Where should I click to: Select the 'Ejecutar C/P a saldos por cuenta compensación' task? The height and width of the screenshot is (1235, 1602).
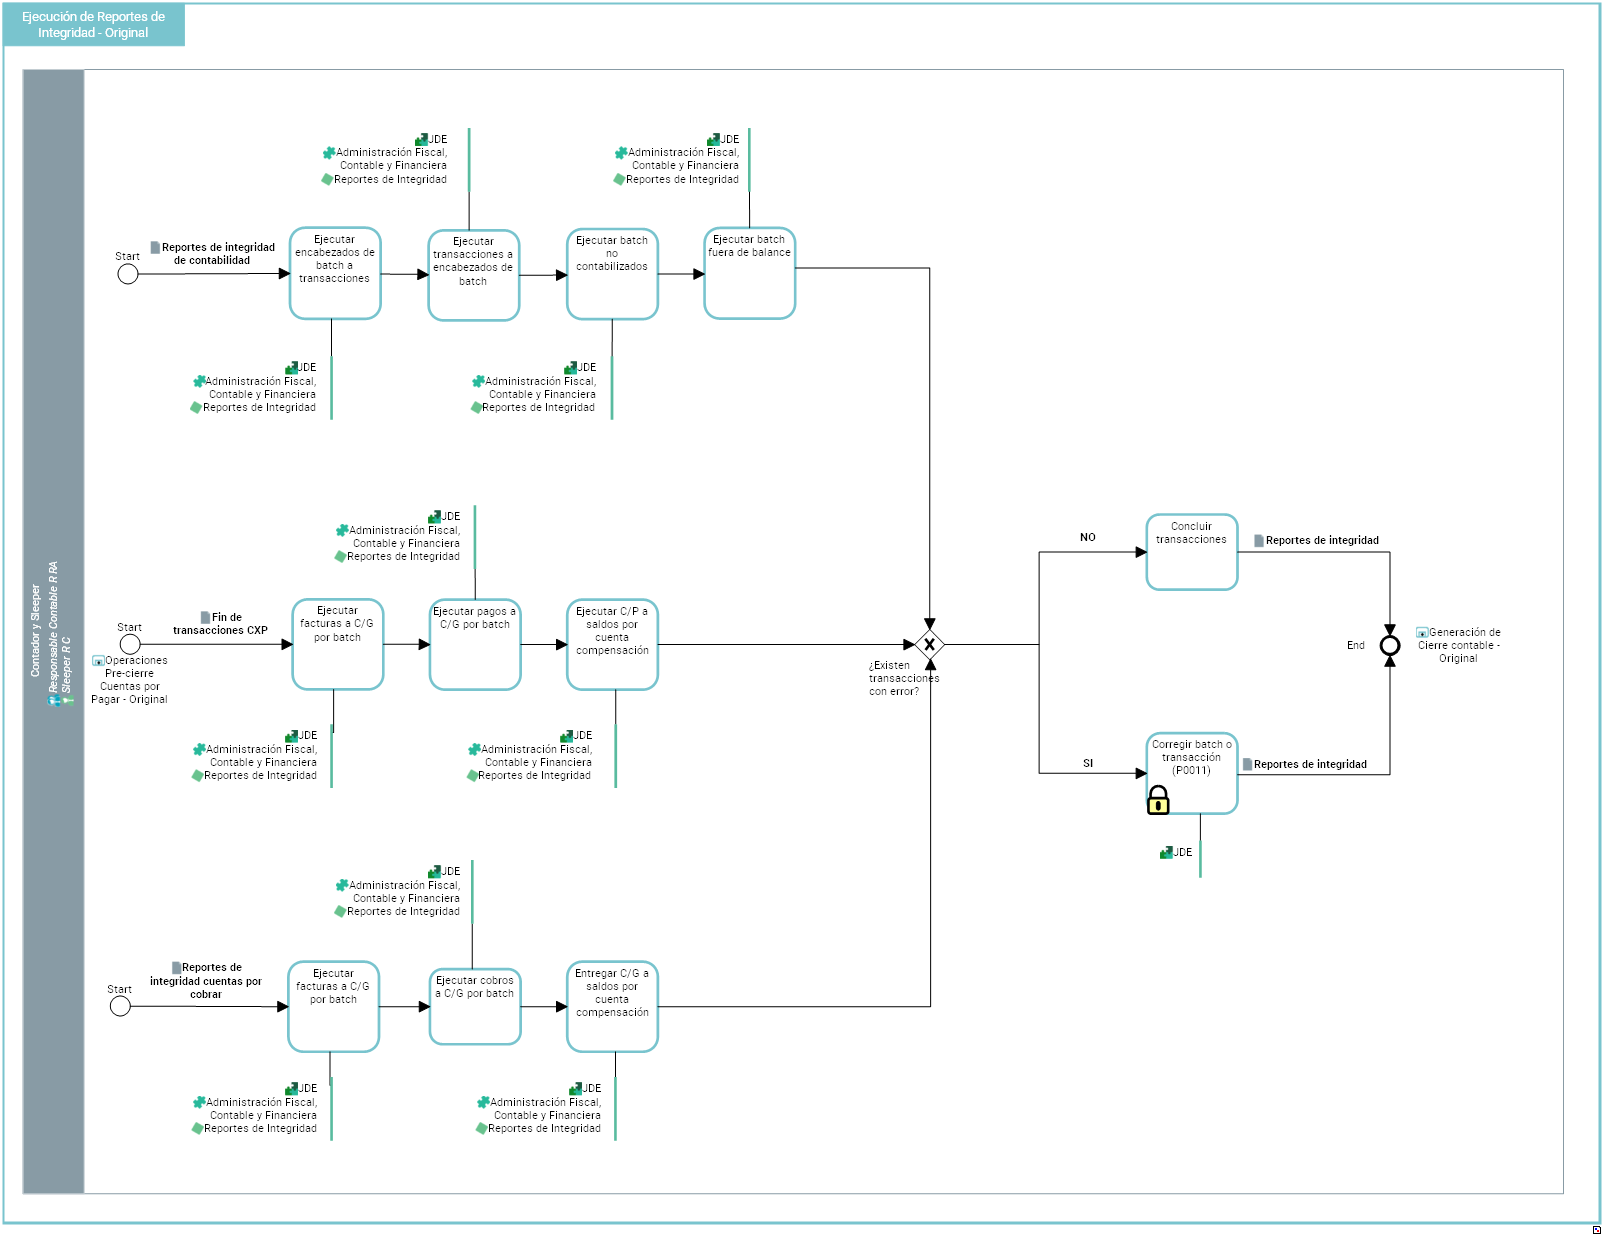(612, 645)
